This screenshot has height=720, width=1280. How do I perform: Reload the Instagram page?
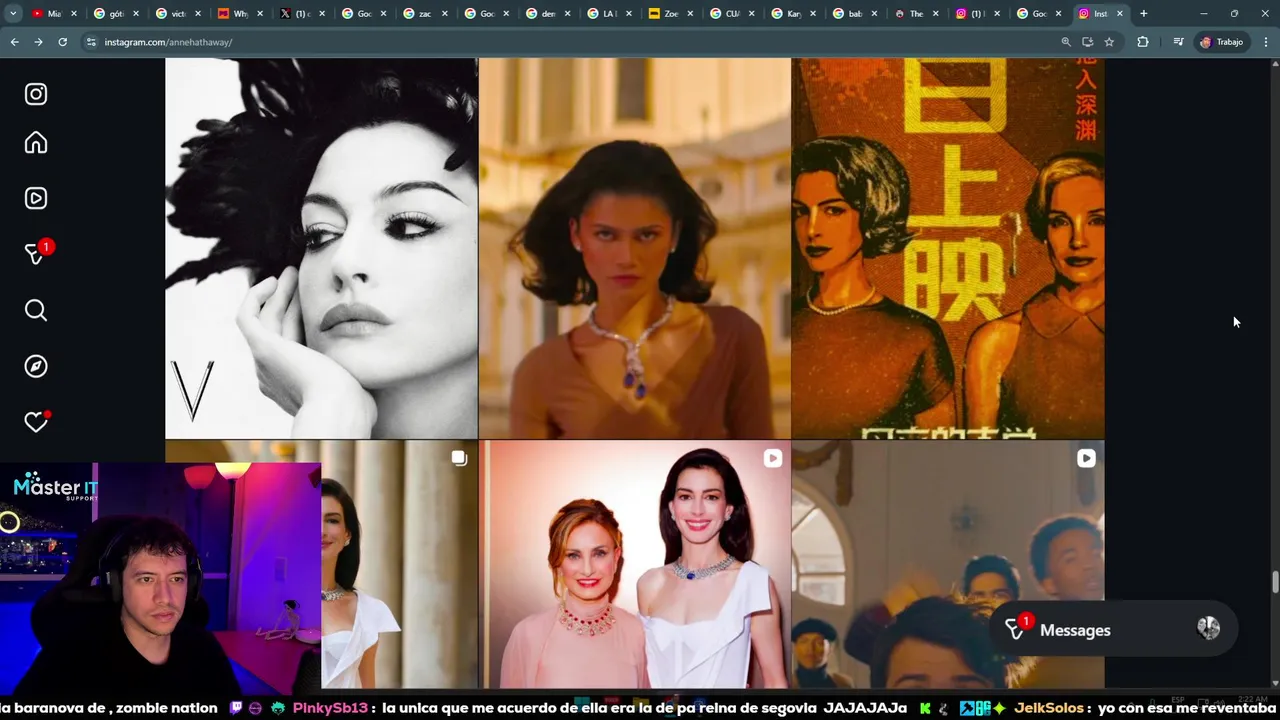(62, 42)
